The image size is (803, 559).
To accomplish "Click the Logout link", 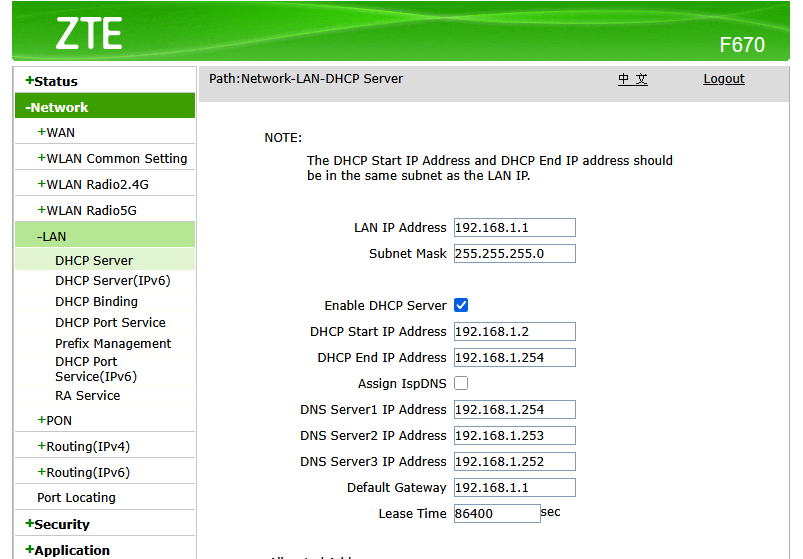I will (x=723, y=79).
